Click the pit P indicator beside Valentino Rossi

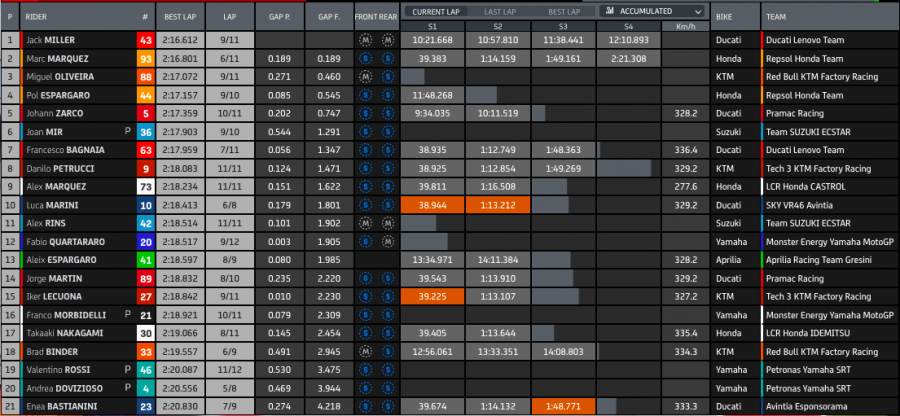(127, 370)
